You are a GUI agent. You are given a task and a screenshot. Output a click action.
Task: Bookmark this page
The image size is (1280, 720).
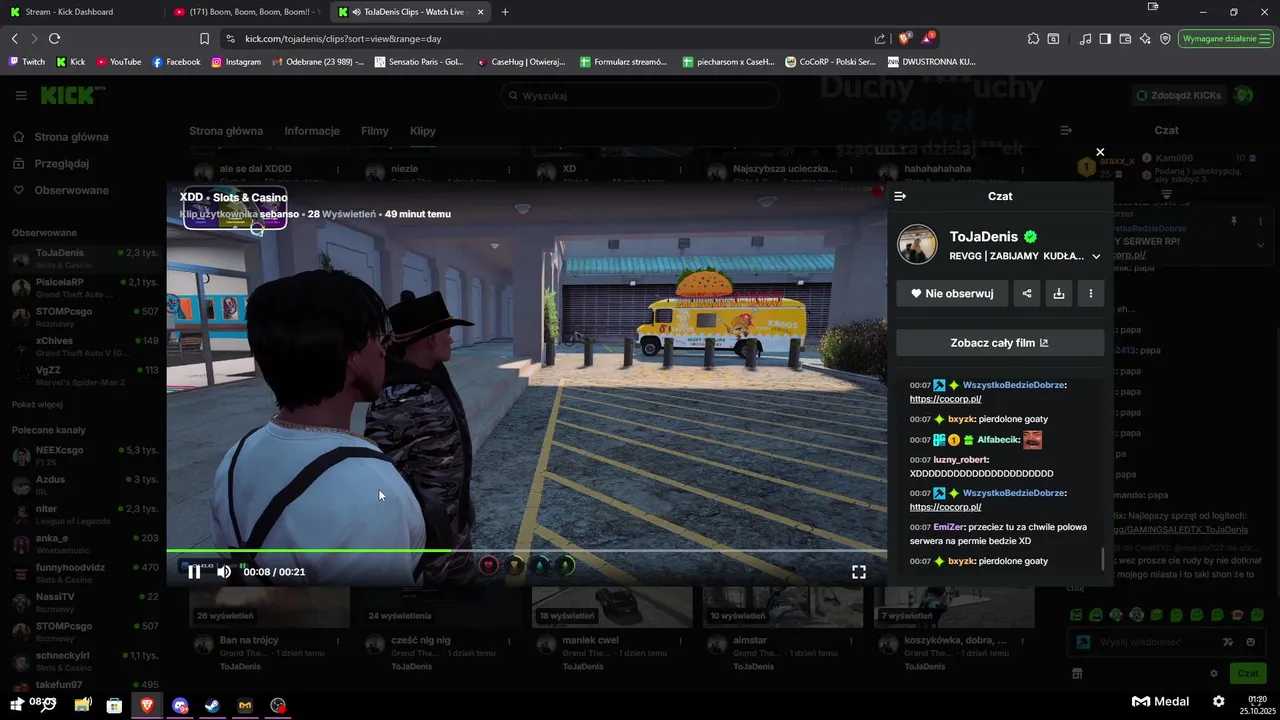click(x=204, y=38)
